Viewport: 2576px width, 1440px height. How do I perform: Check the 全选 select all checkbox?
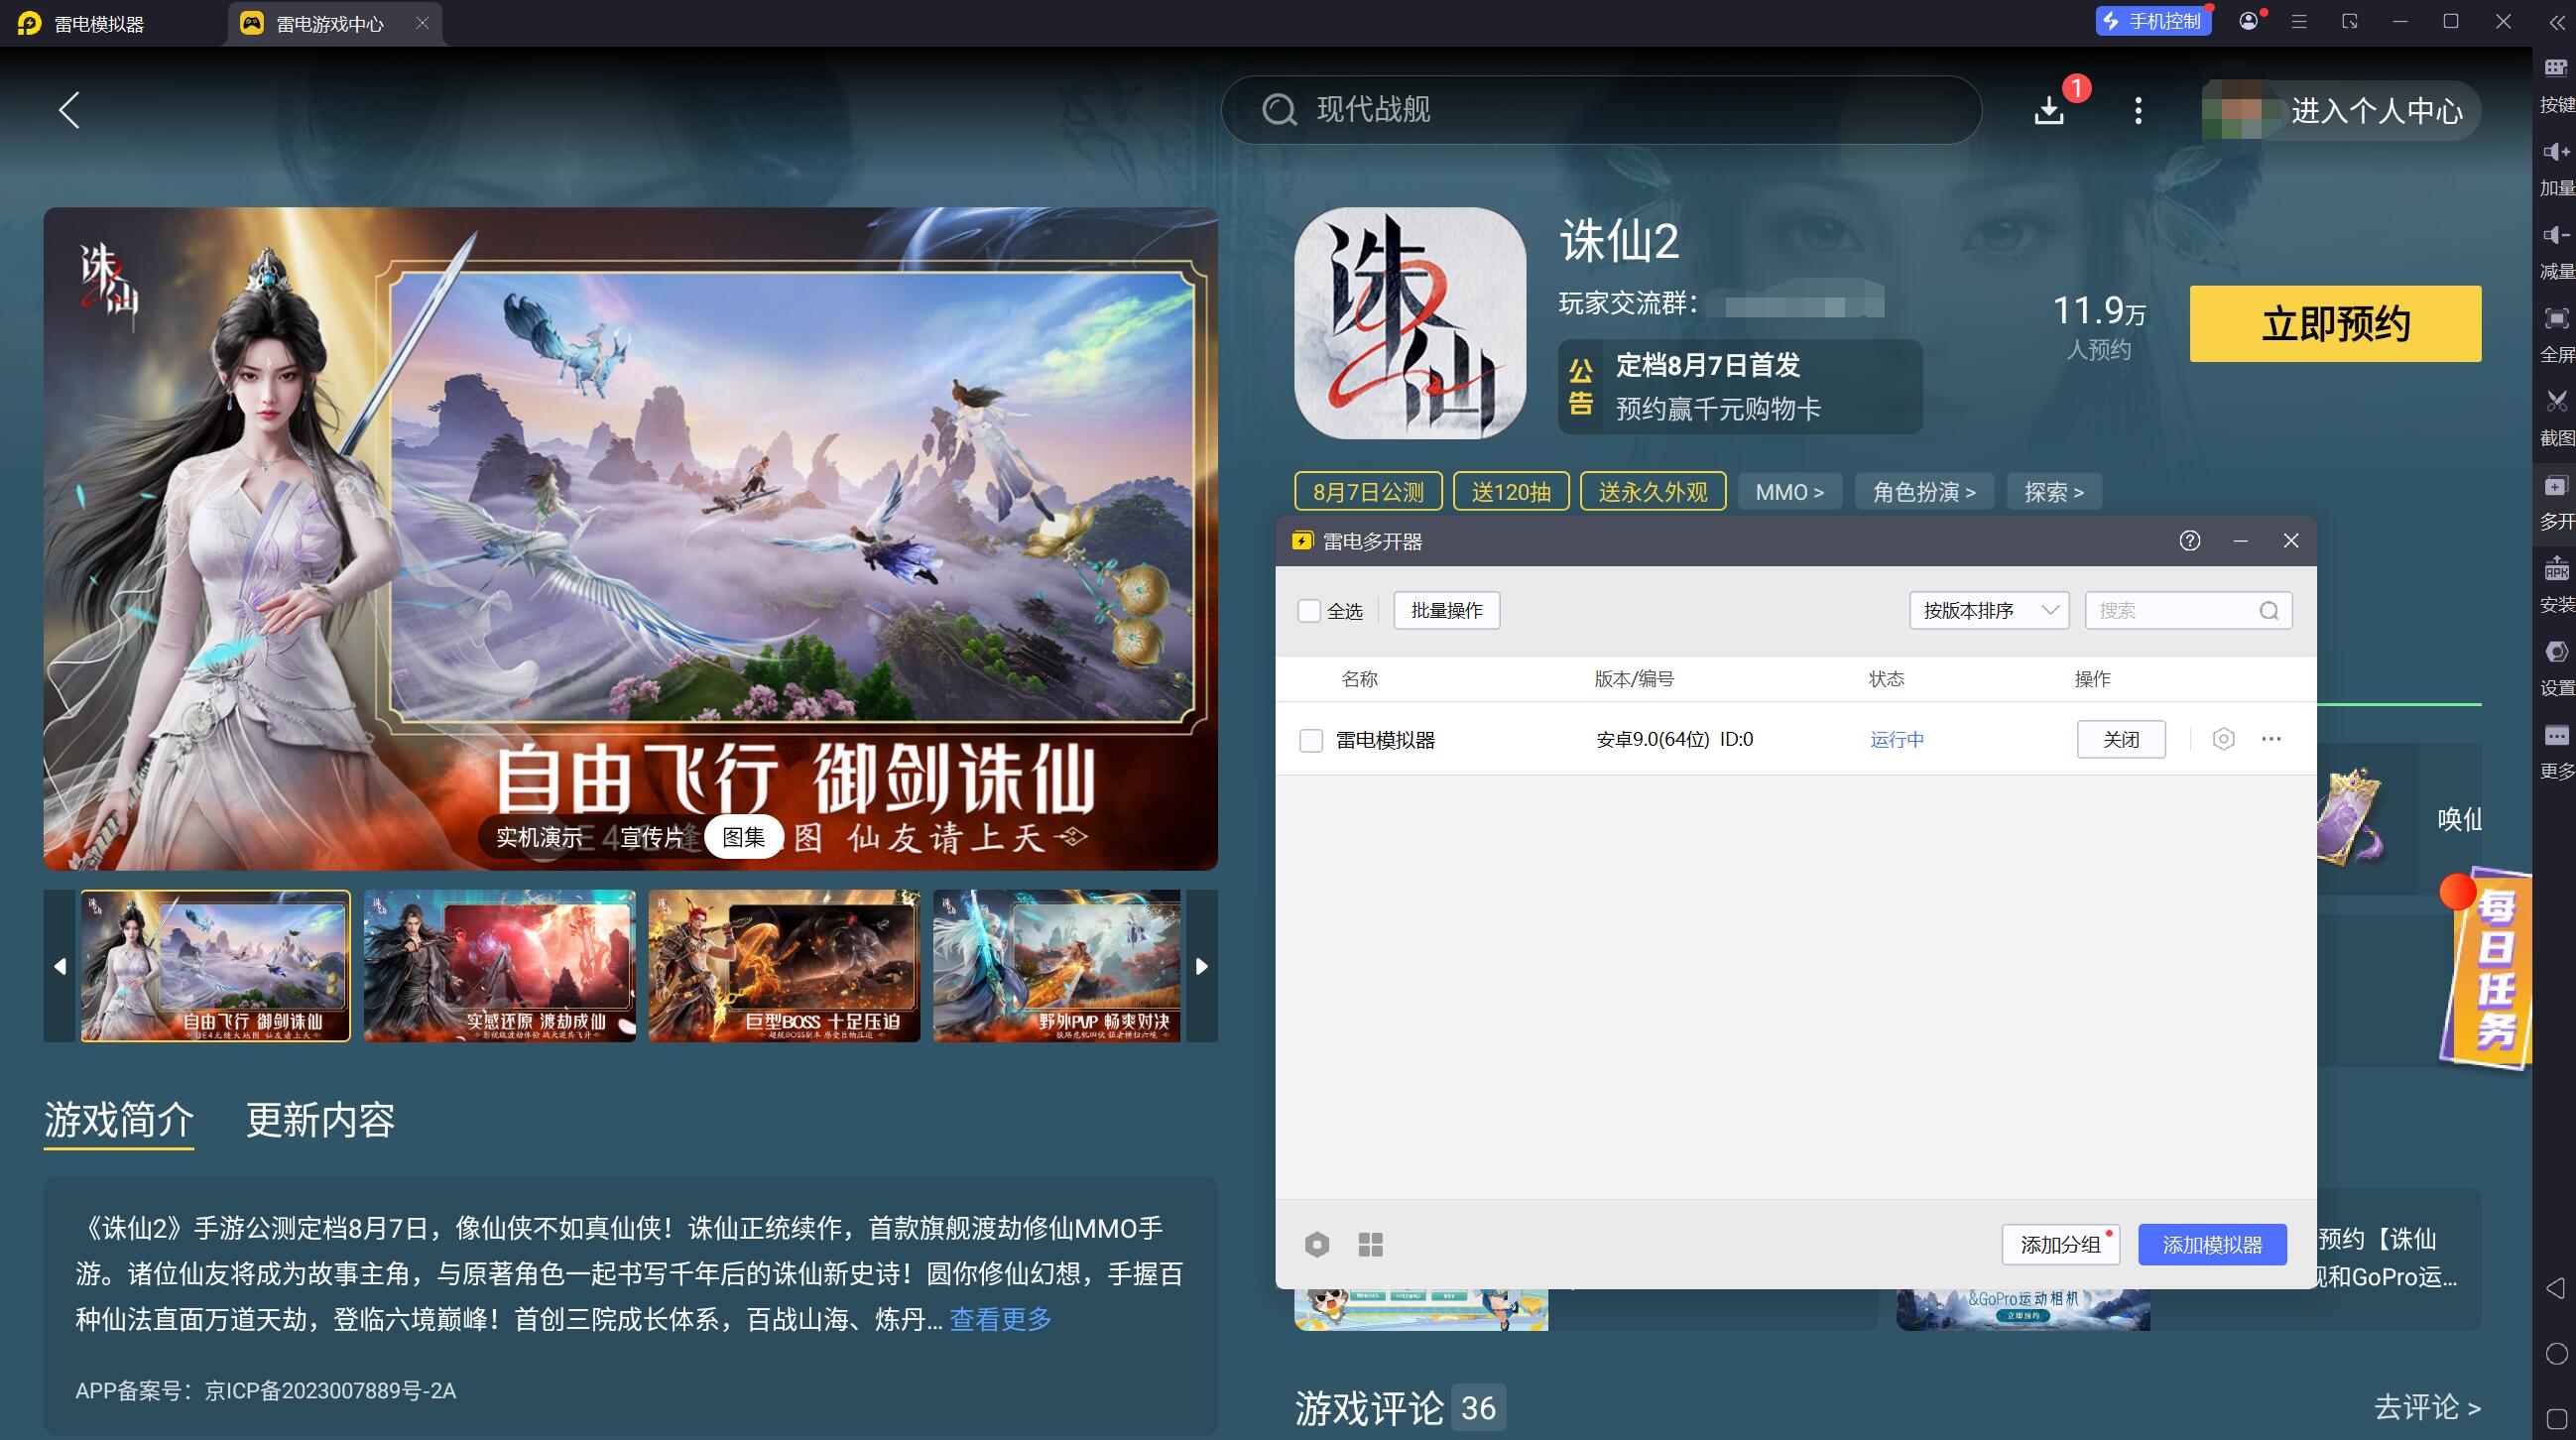pos(1309,611)
